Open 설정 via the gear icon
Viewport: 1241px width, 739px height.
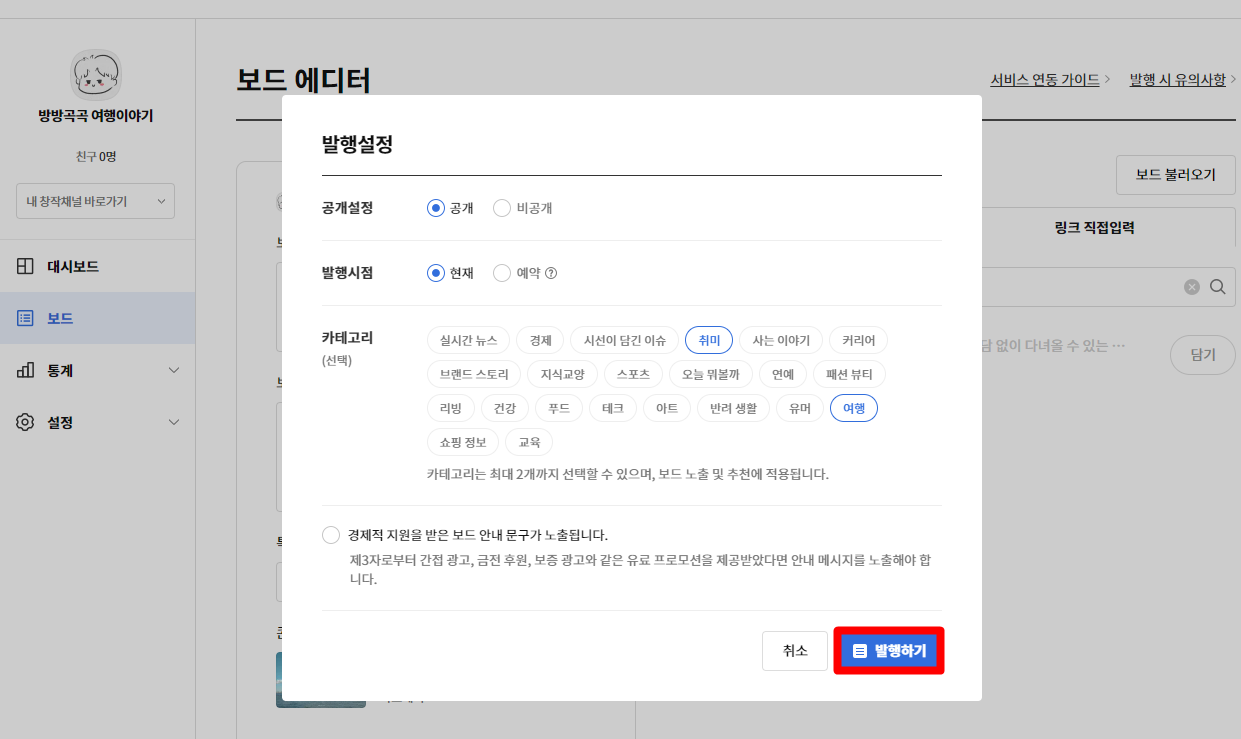click(x=27, y=422)
